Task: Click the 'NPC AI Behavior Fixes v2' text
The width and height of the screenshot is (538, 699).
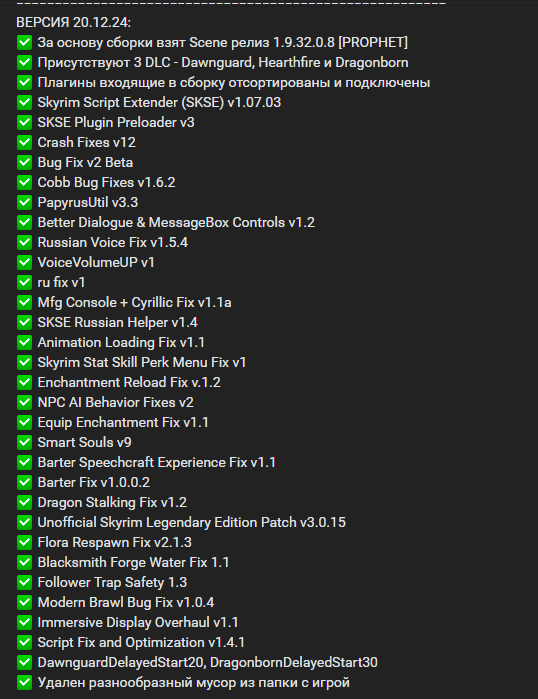Action: coord(115,402)
